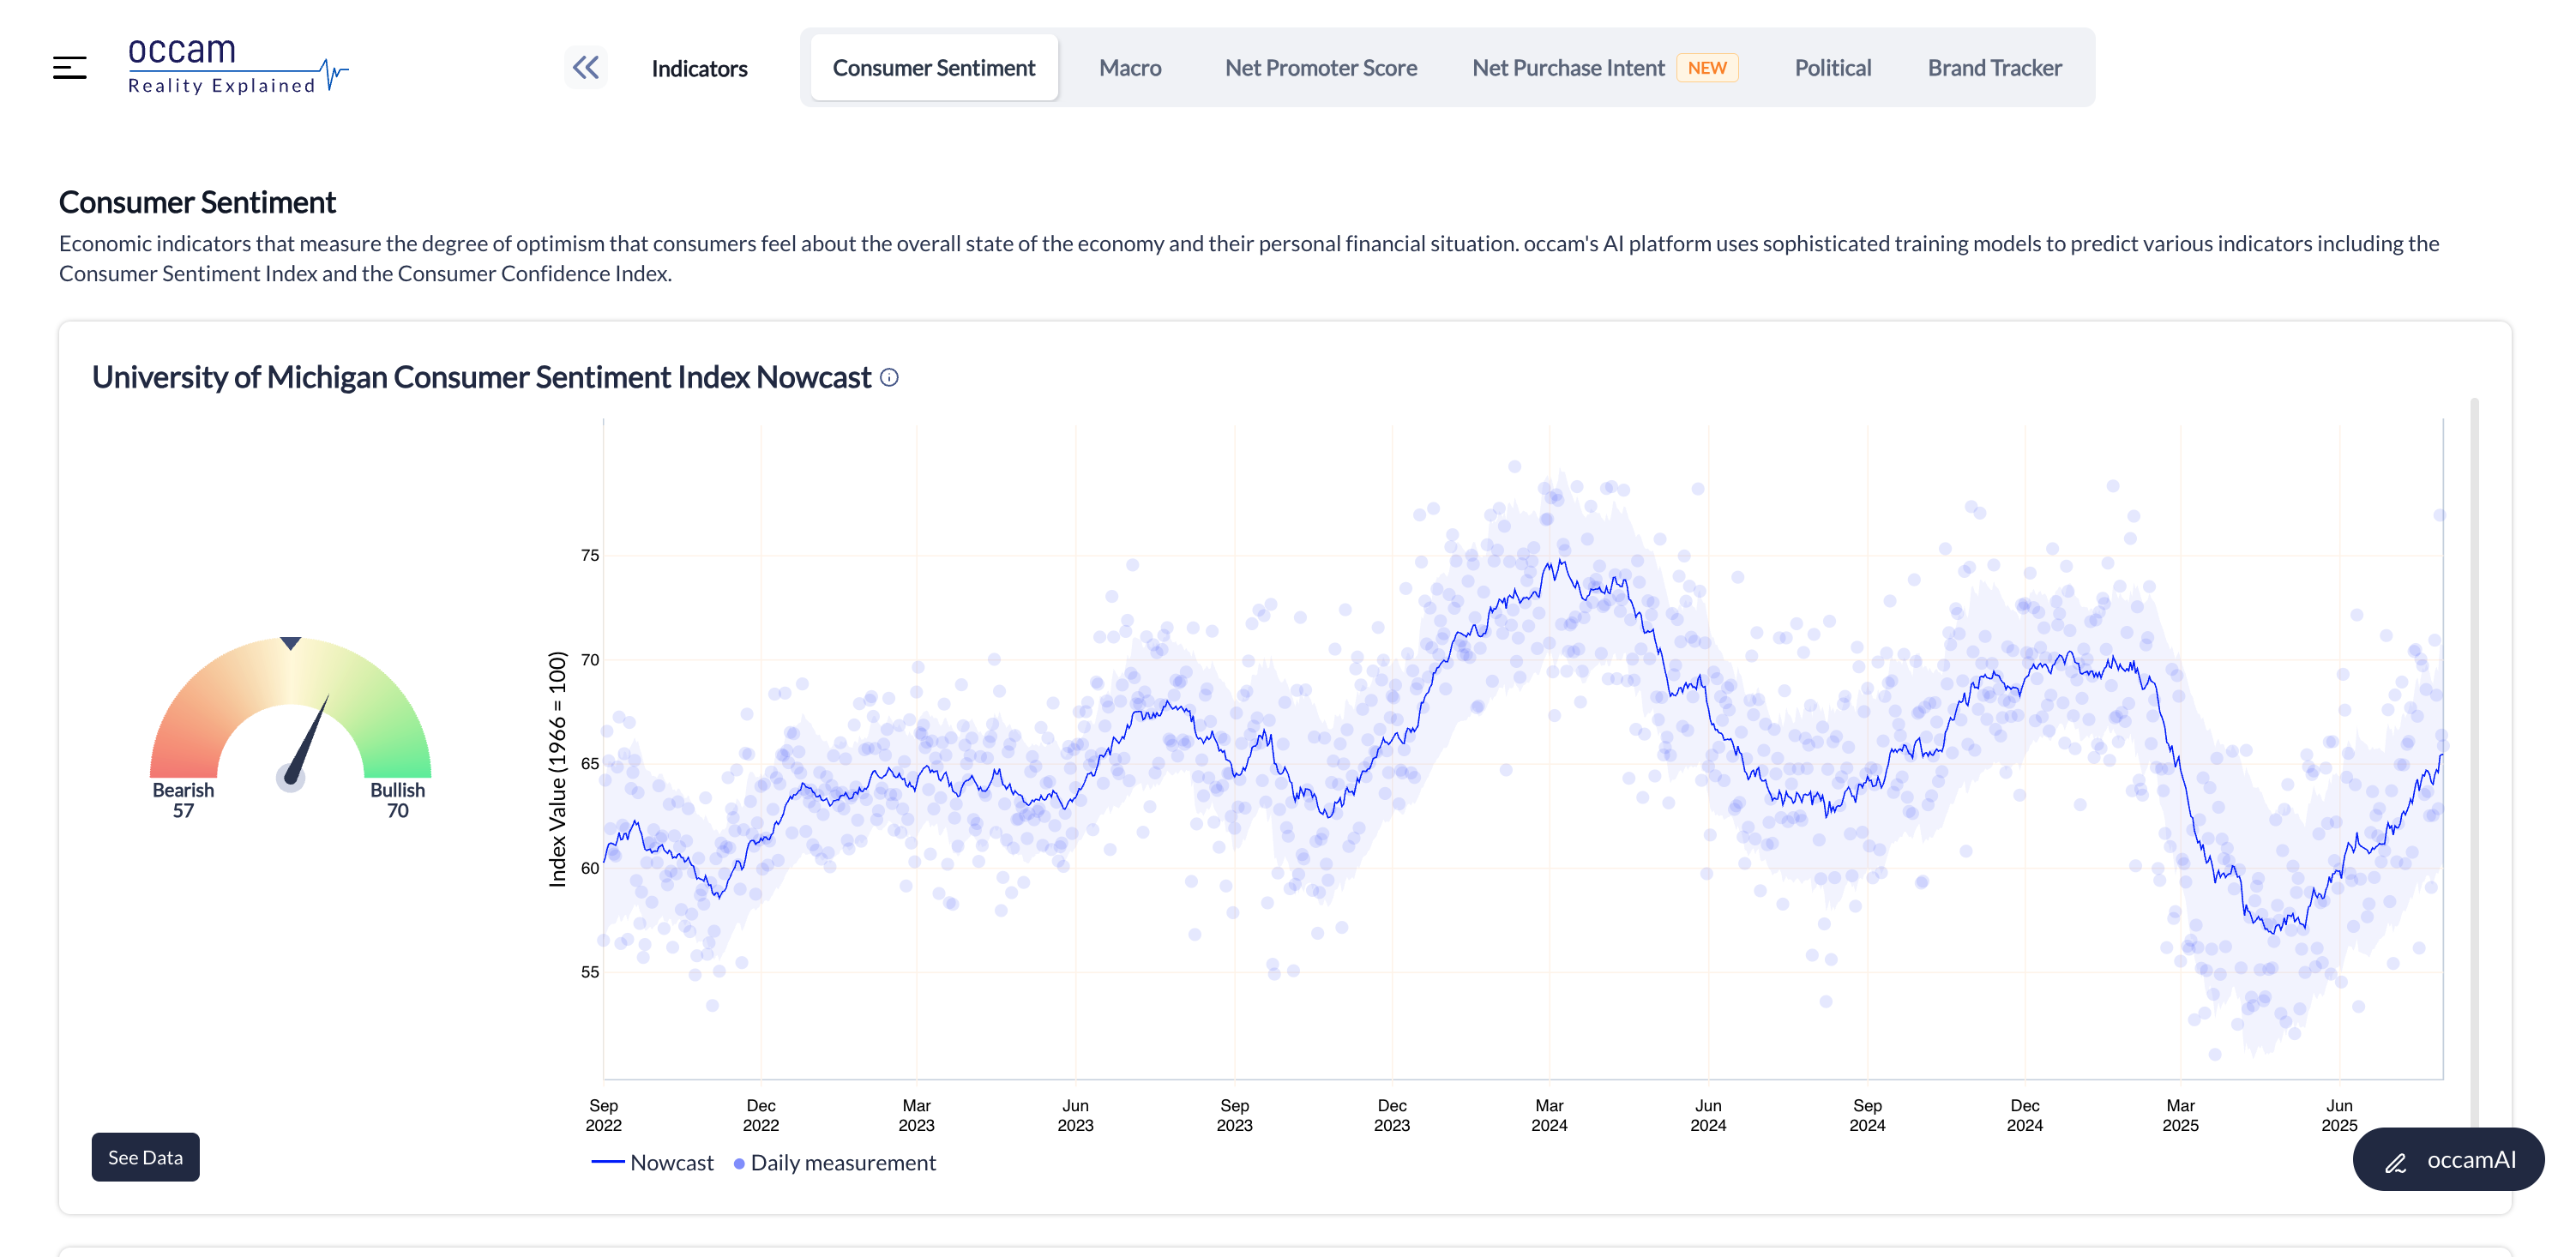Toggle Daily measurement series in legend
Screen dimensions: 2576x1257
(x=835, y=1163)
